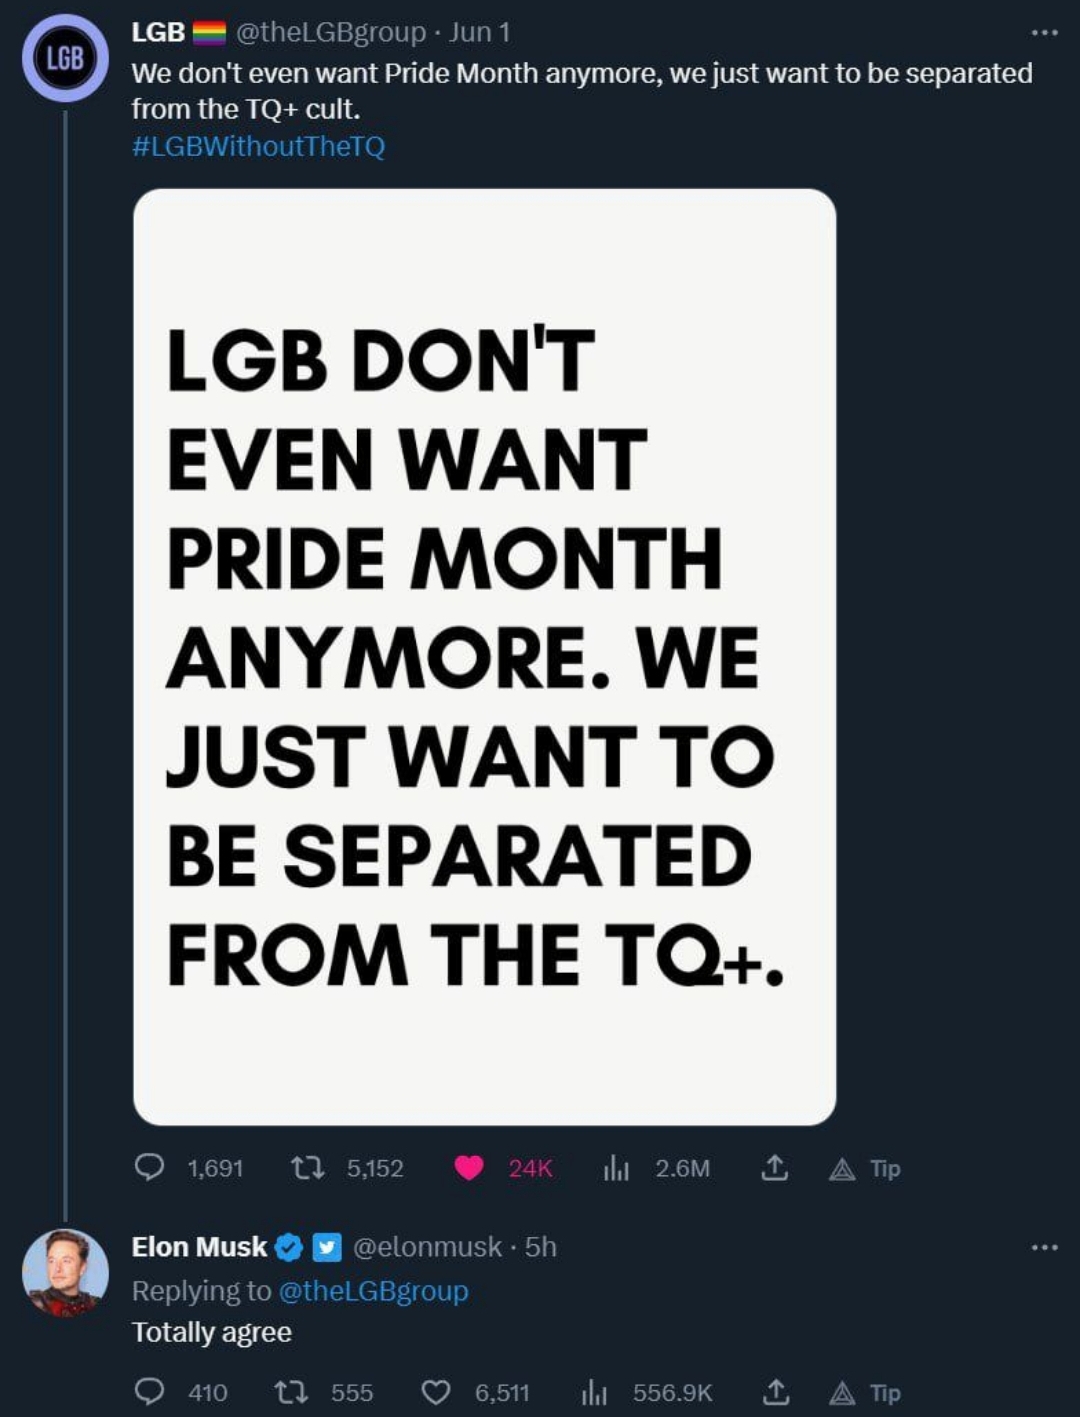
Task: Like the Totally agree reply
Action: tap(436, 1392)
